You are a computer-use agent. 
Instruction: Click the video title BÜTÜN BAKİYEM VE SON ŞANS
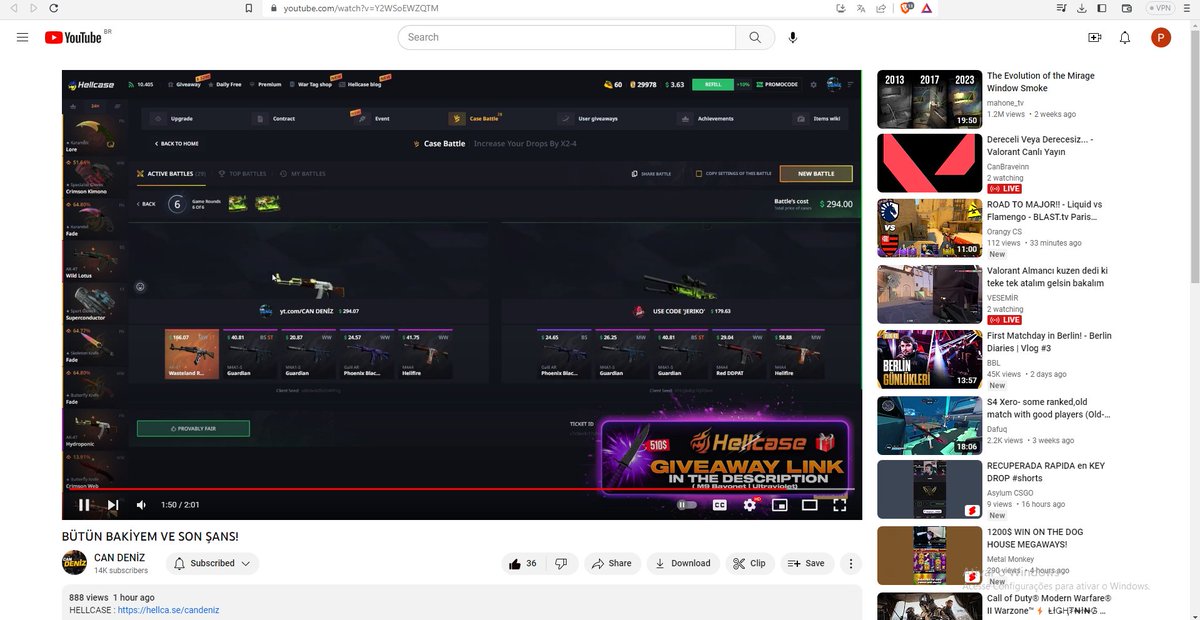150,537
